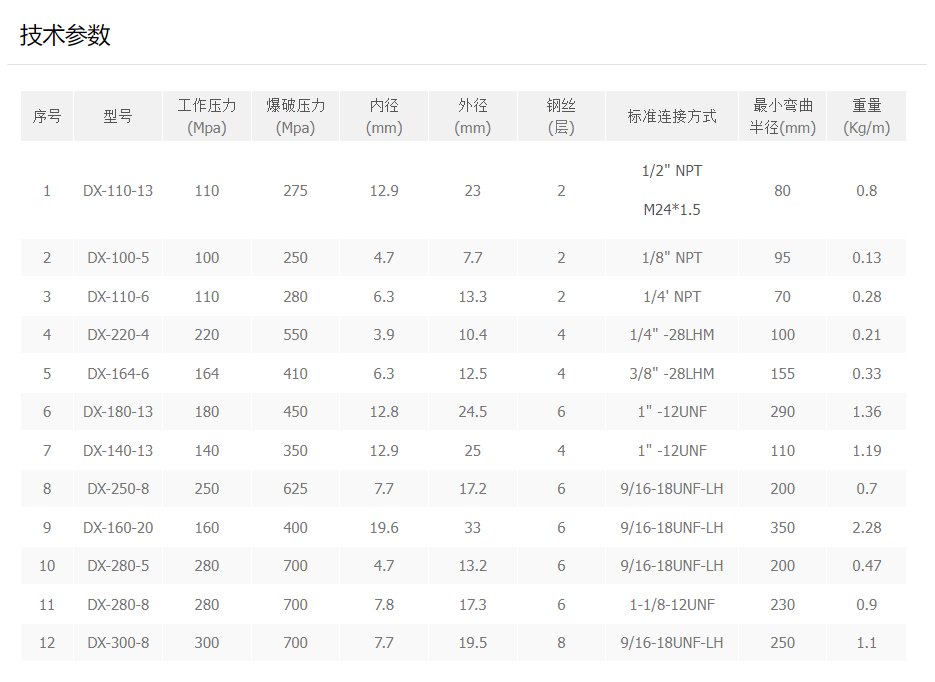Select model DX-160-20
Viewport: 935px width, 682px height.
click(x=118, y=527)
